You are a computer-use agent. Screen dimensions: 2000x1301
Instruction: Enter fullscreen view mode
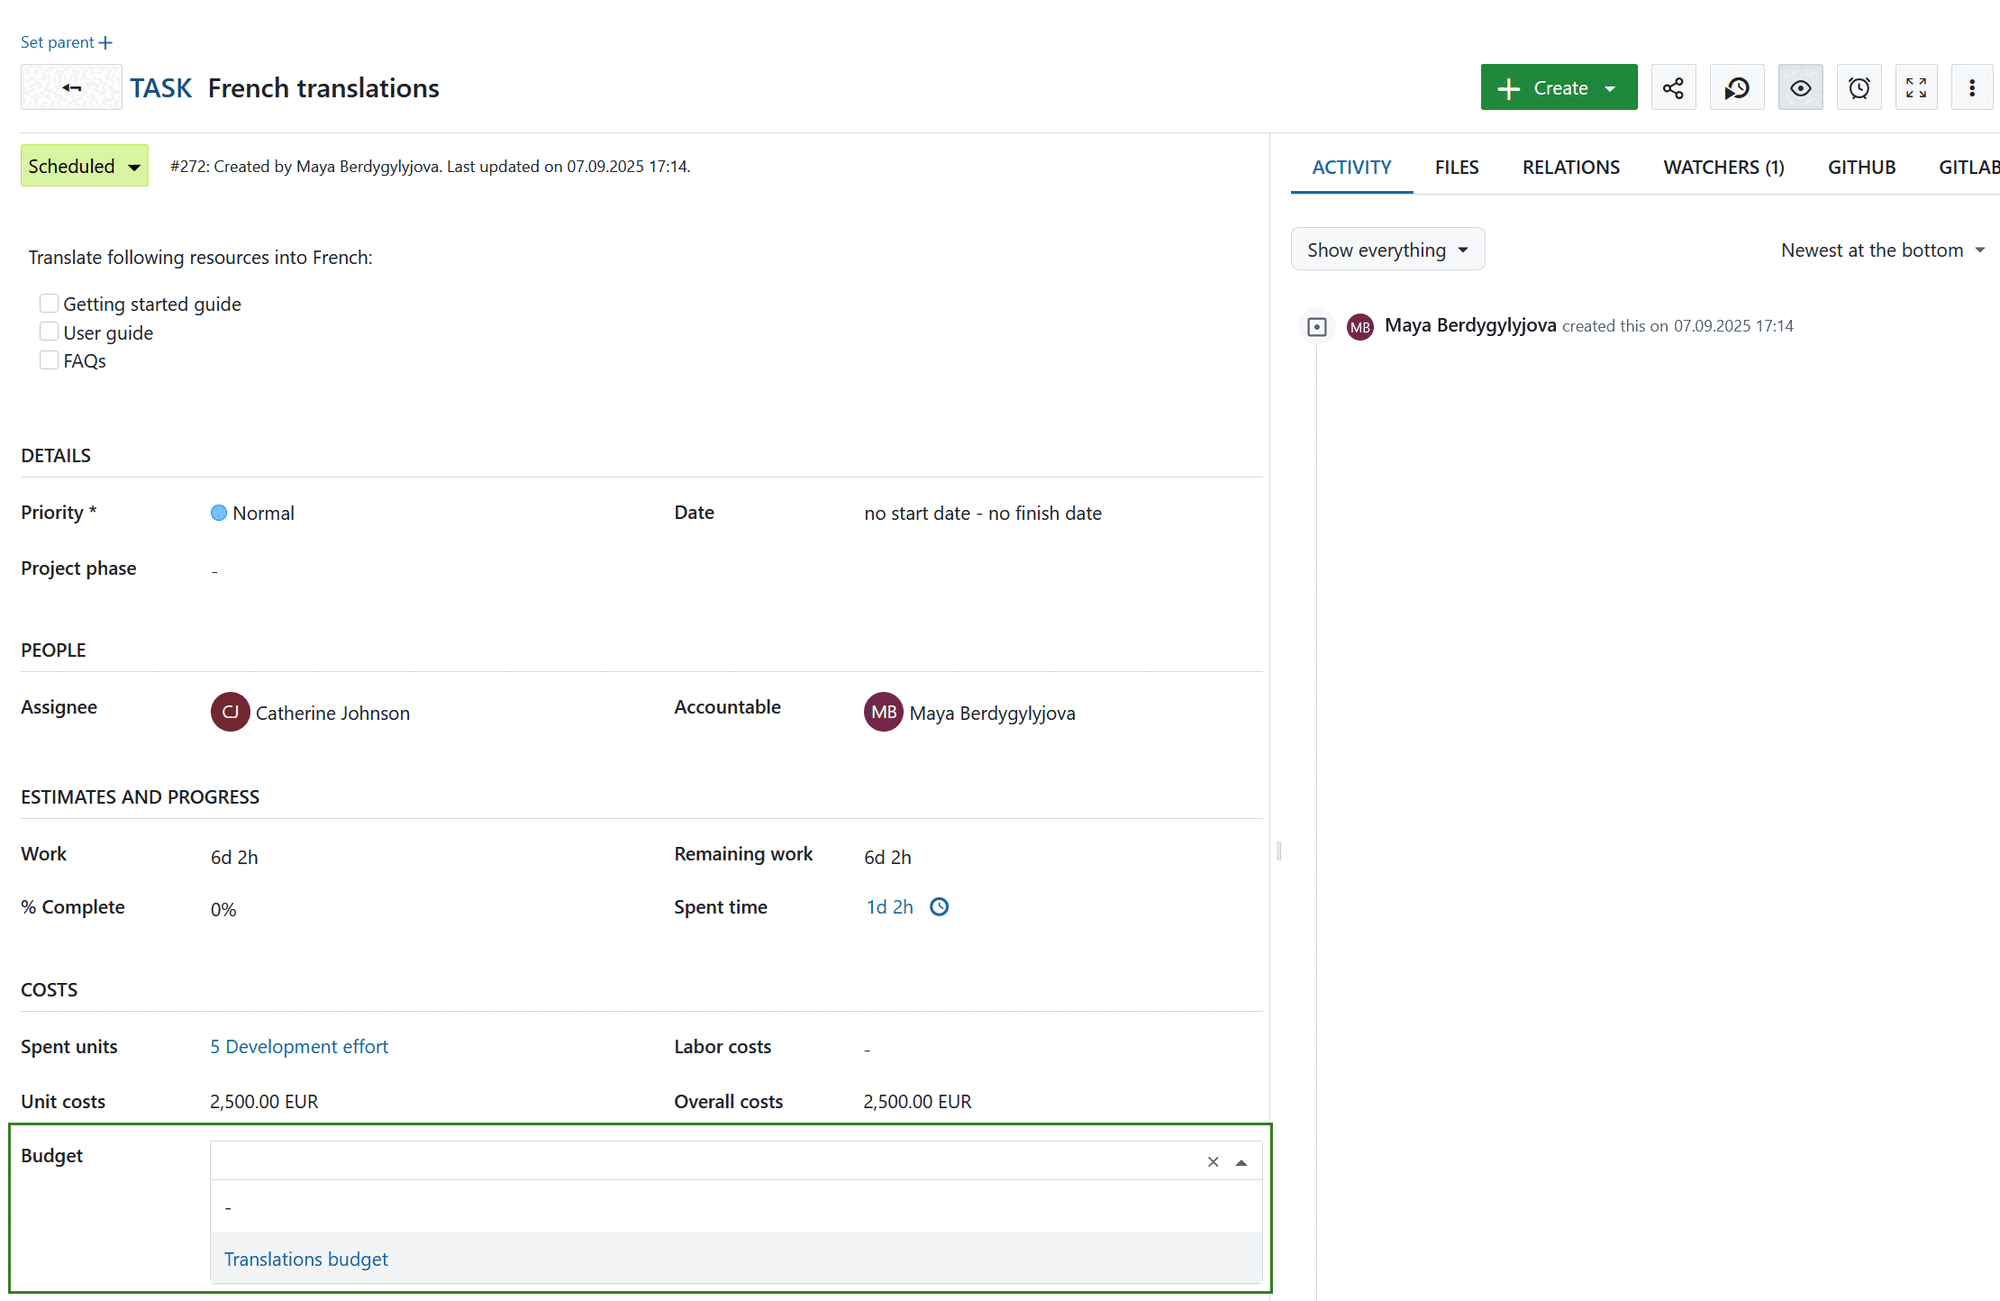point(1917,87)
